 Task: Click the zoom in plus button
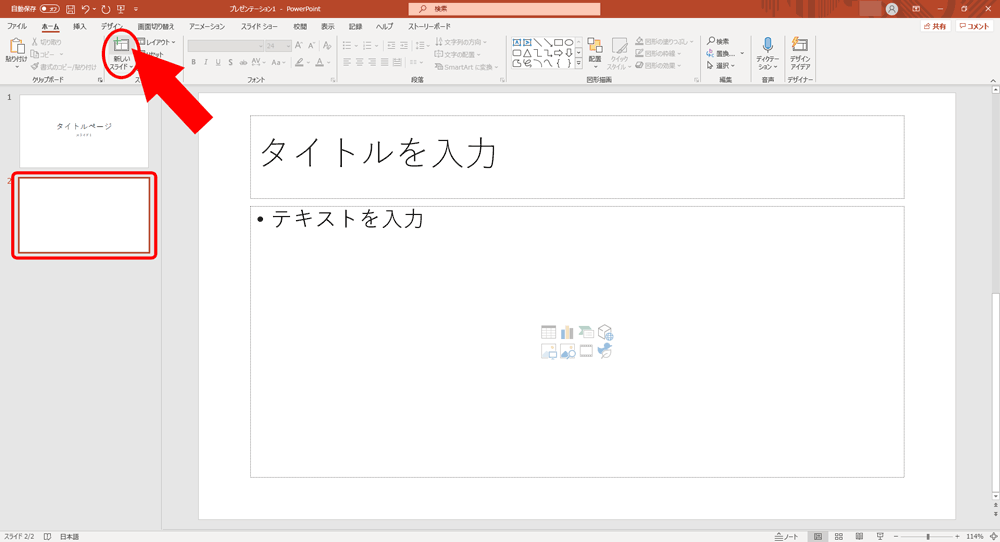(x=957, y=536)
